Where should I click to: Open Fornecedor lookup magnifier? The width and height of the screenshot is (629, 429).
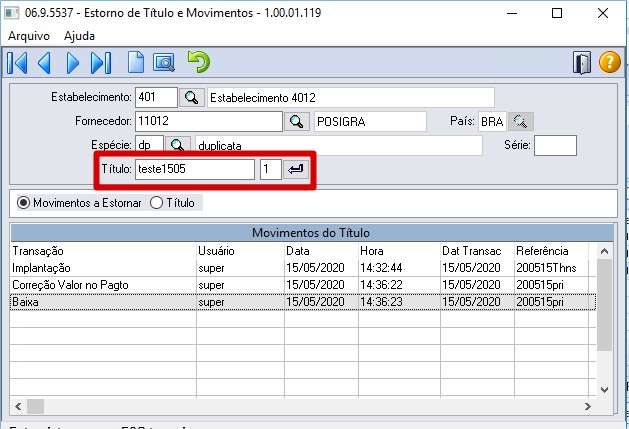(296, 121)
